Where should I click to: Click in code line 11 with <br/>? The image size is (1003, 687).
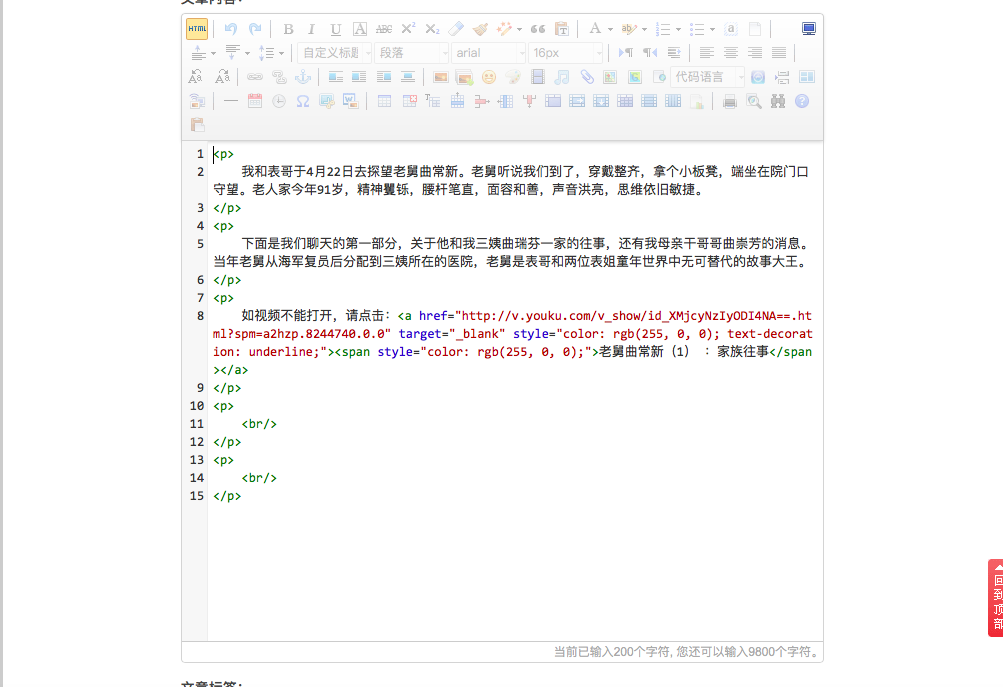pos(259,424)
